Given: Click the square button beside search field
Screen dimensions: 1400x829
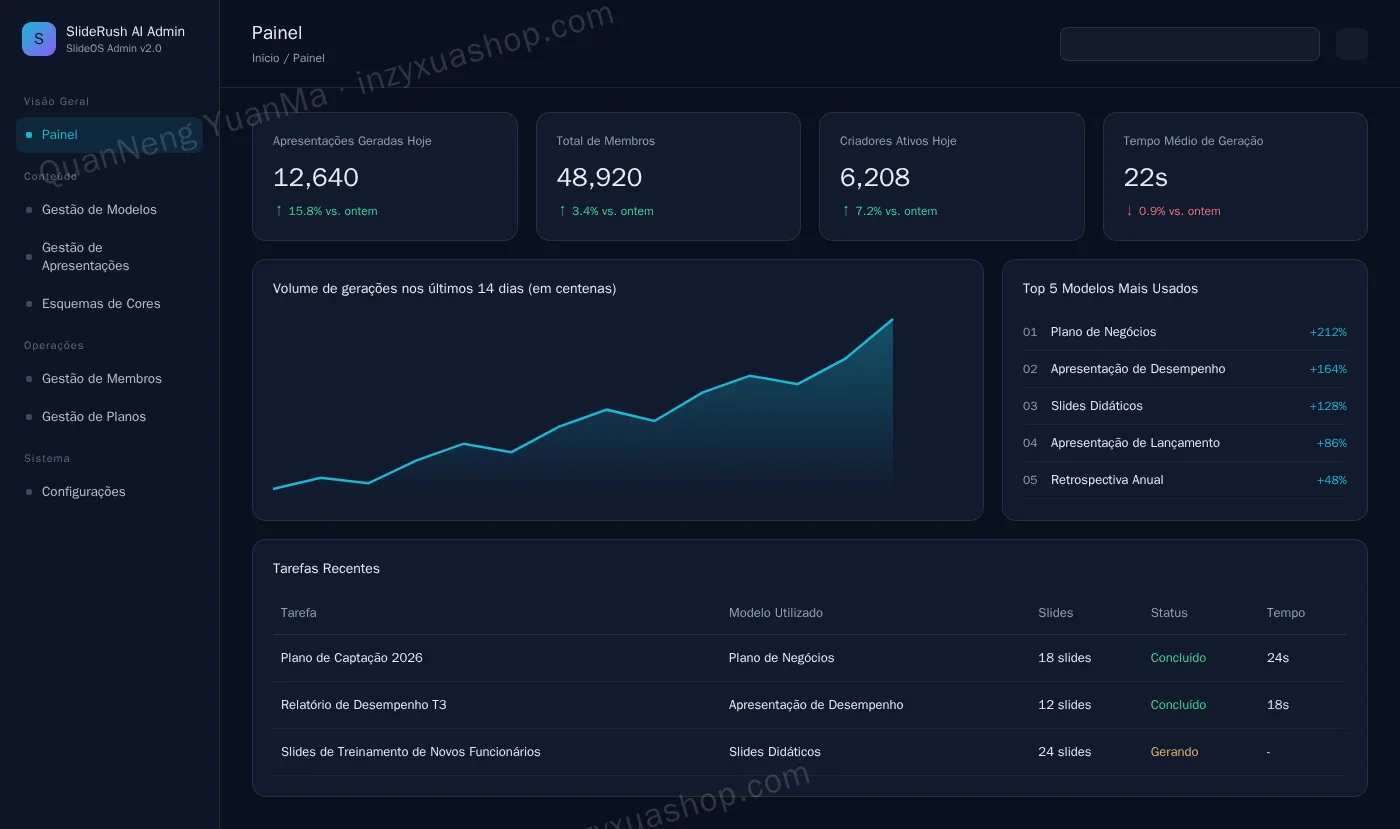Looking at the screenshot, I should 1351,44.
